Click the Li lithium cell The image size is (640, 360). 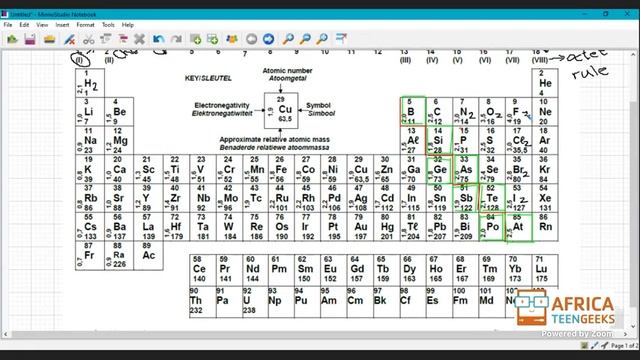click(x=90, y=111)
